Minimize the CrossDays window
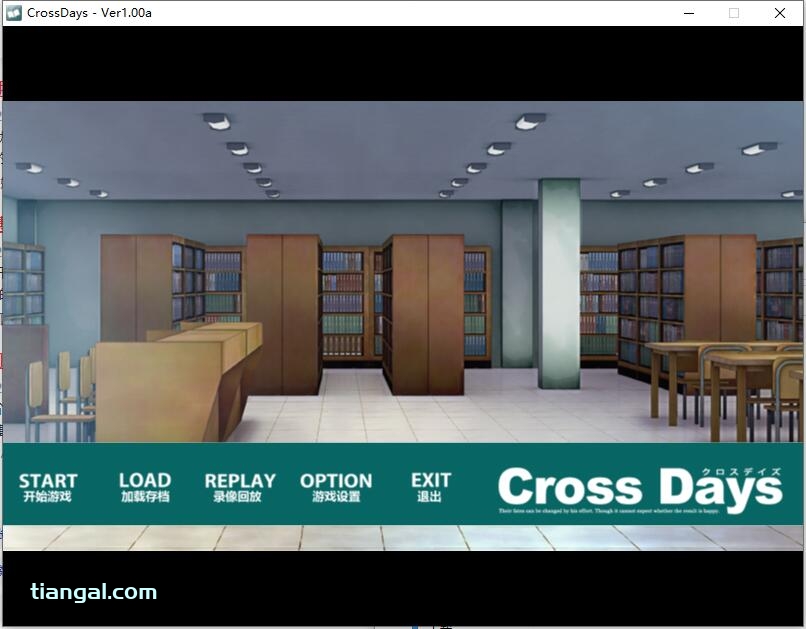This screenshot has width=806, height=629. click(689, 13)
